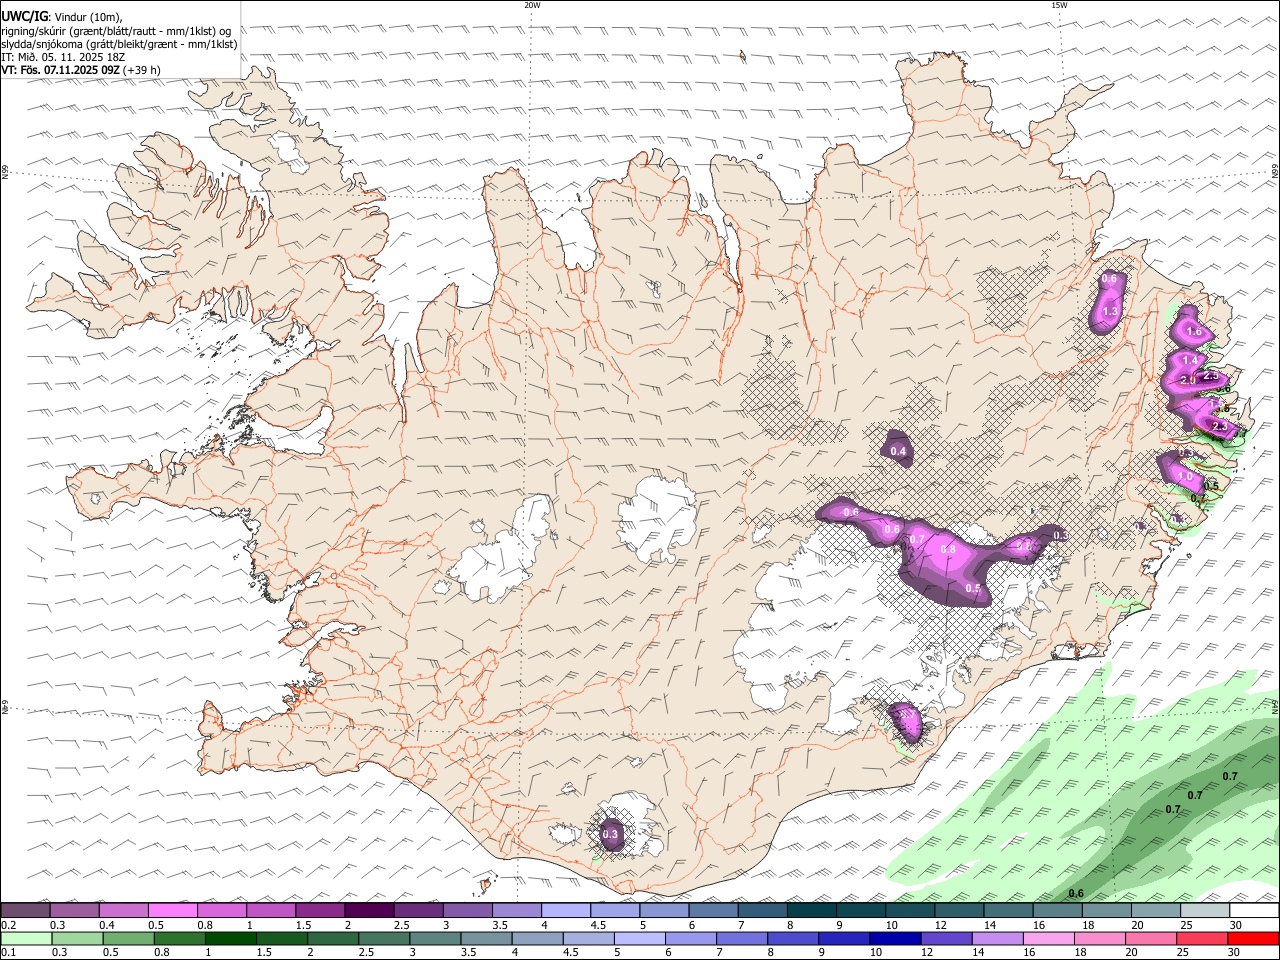Pick the pale grey snow swatch labeled 25

tap(1206, 911)
